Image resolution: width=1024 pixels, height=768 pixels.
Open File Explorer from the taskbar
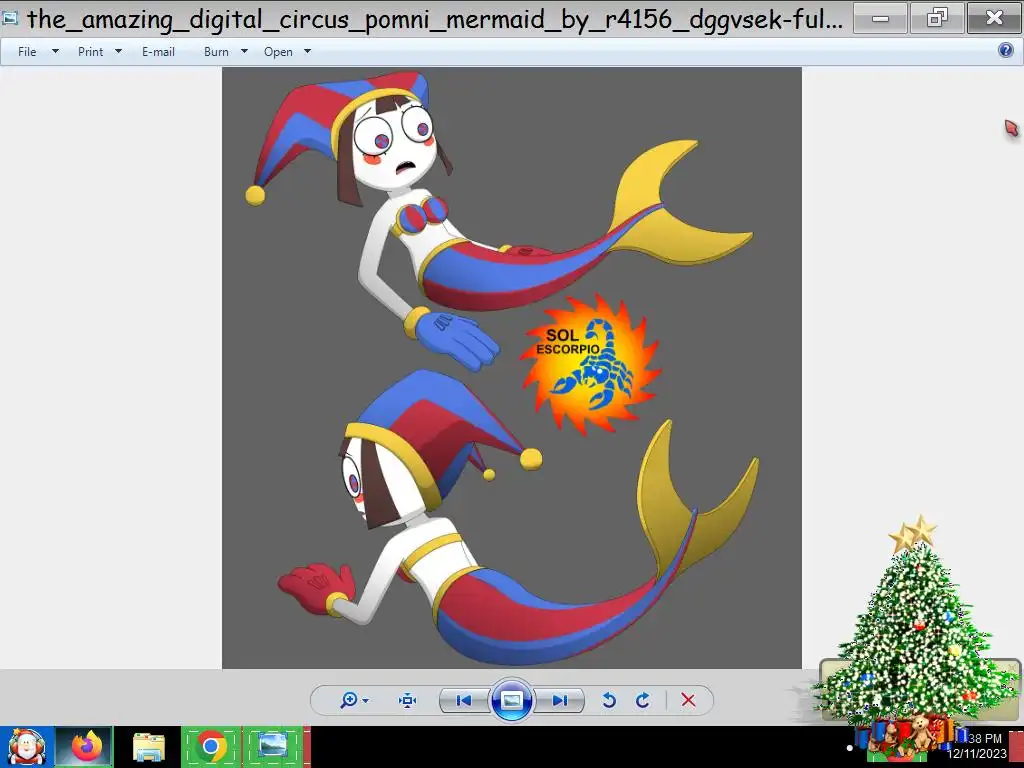tap(149, 747)
